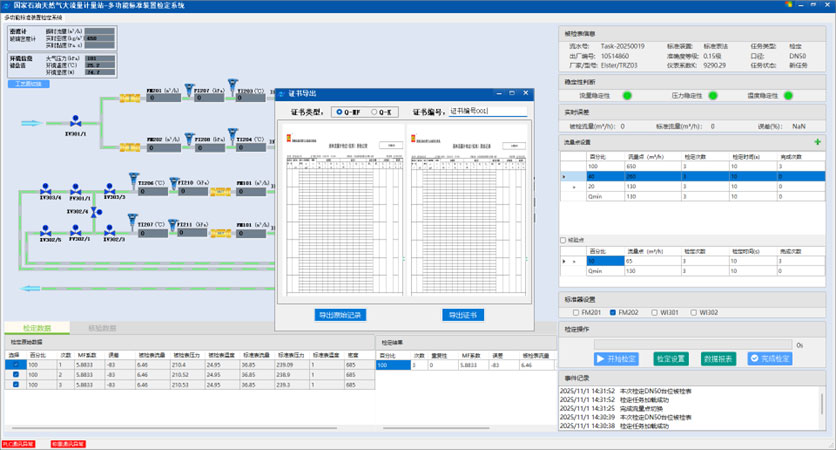Select the Q-K certificate type radio button
The width and height of the screenshot is (836, 450).
click(375, 111)
